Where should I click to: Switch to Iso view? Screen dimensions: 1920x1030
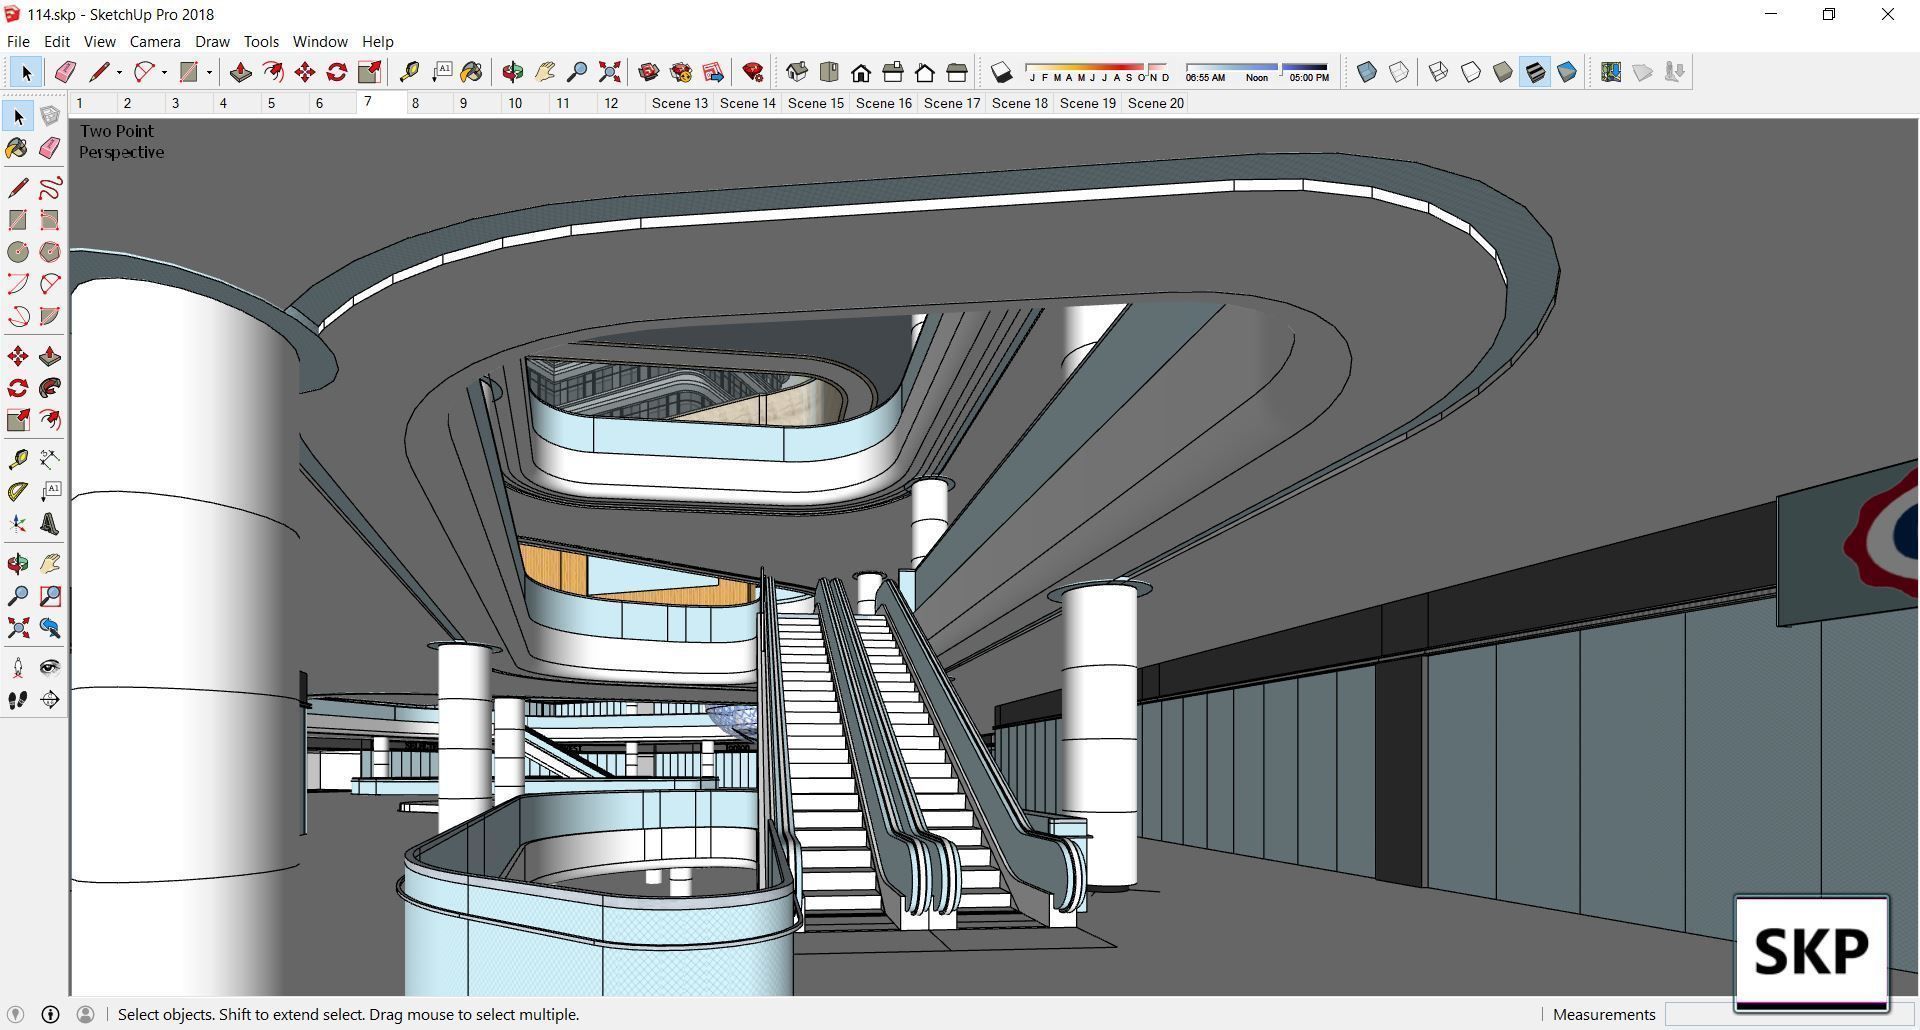point(797,72)
